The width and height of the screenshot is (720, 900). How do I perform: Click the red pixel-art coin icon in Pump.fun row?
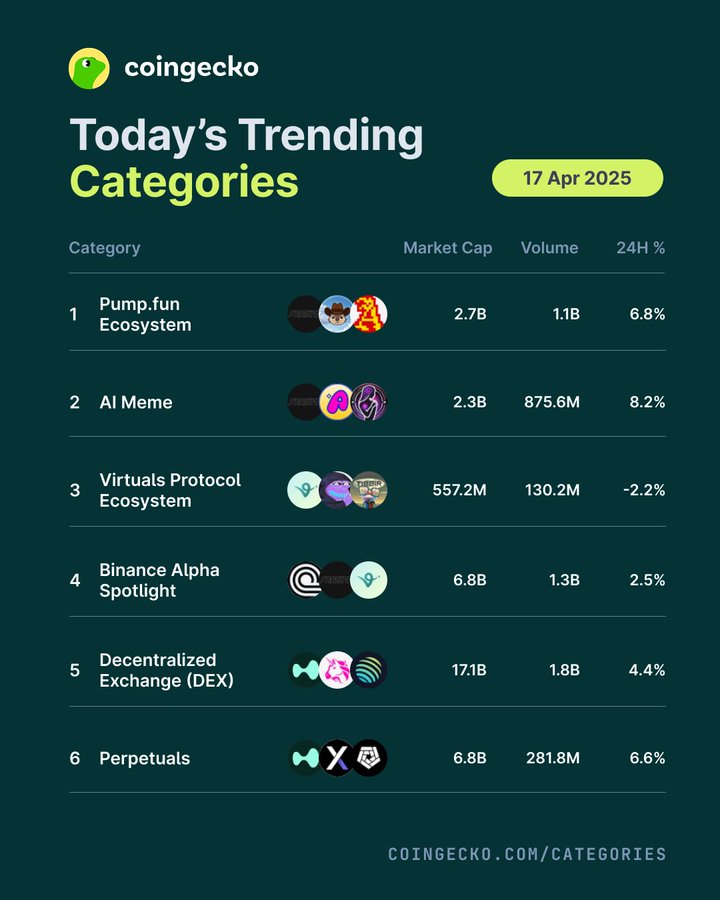pos(369,314)
